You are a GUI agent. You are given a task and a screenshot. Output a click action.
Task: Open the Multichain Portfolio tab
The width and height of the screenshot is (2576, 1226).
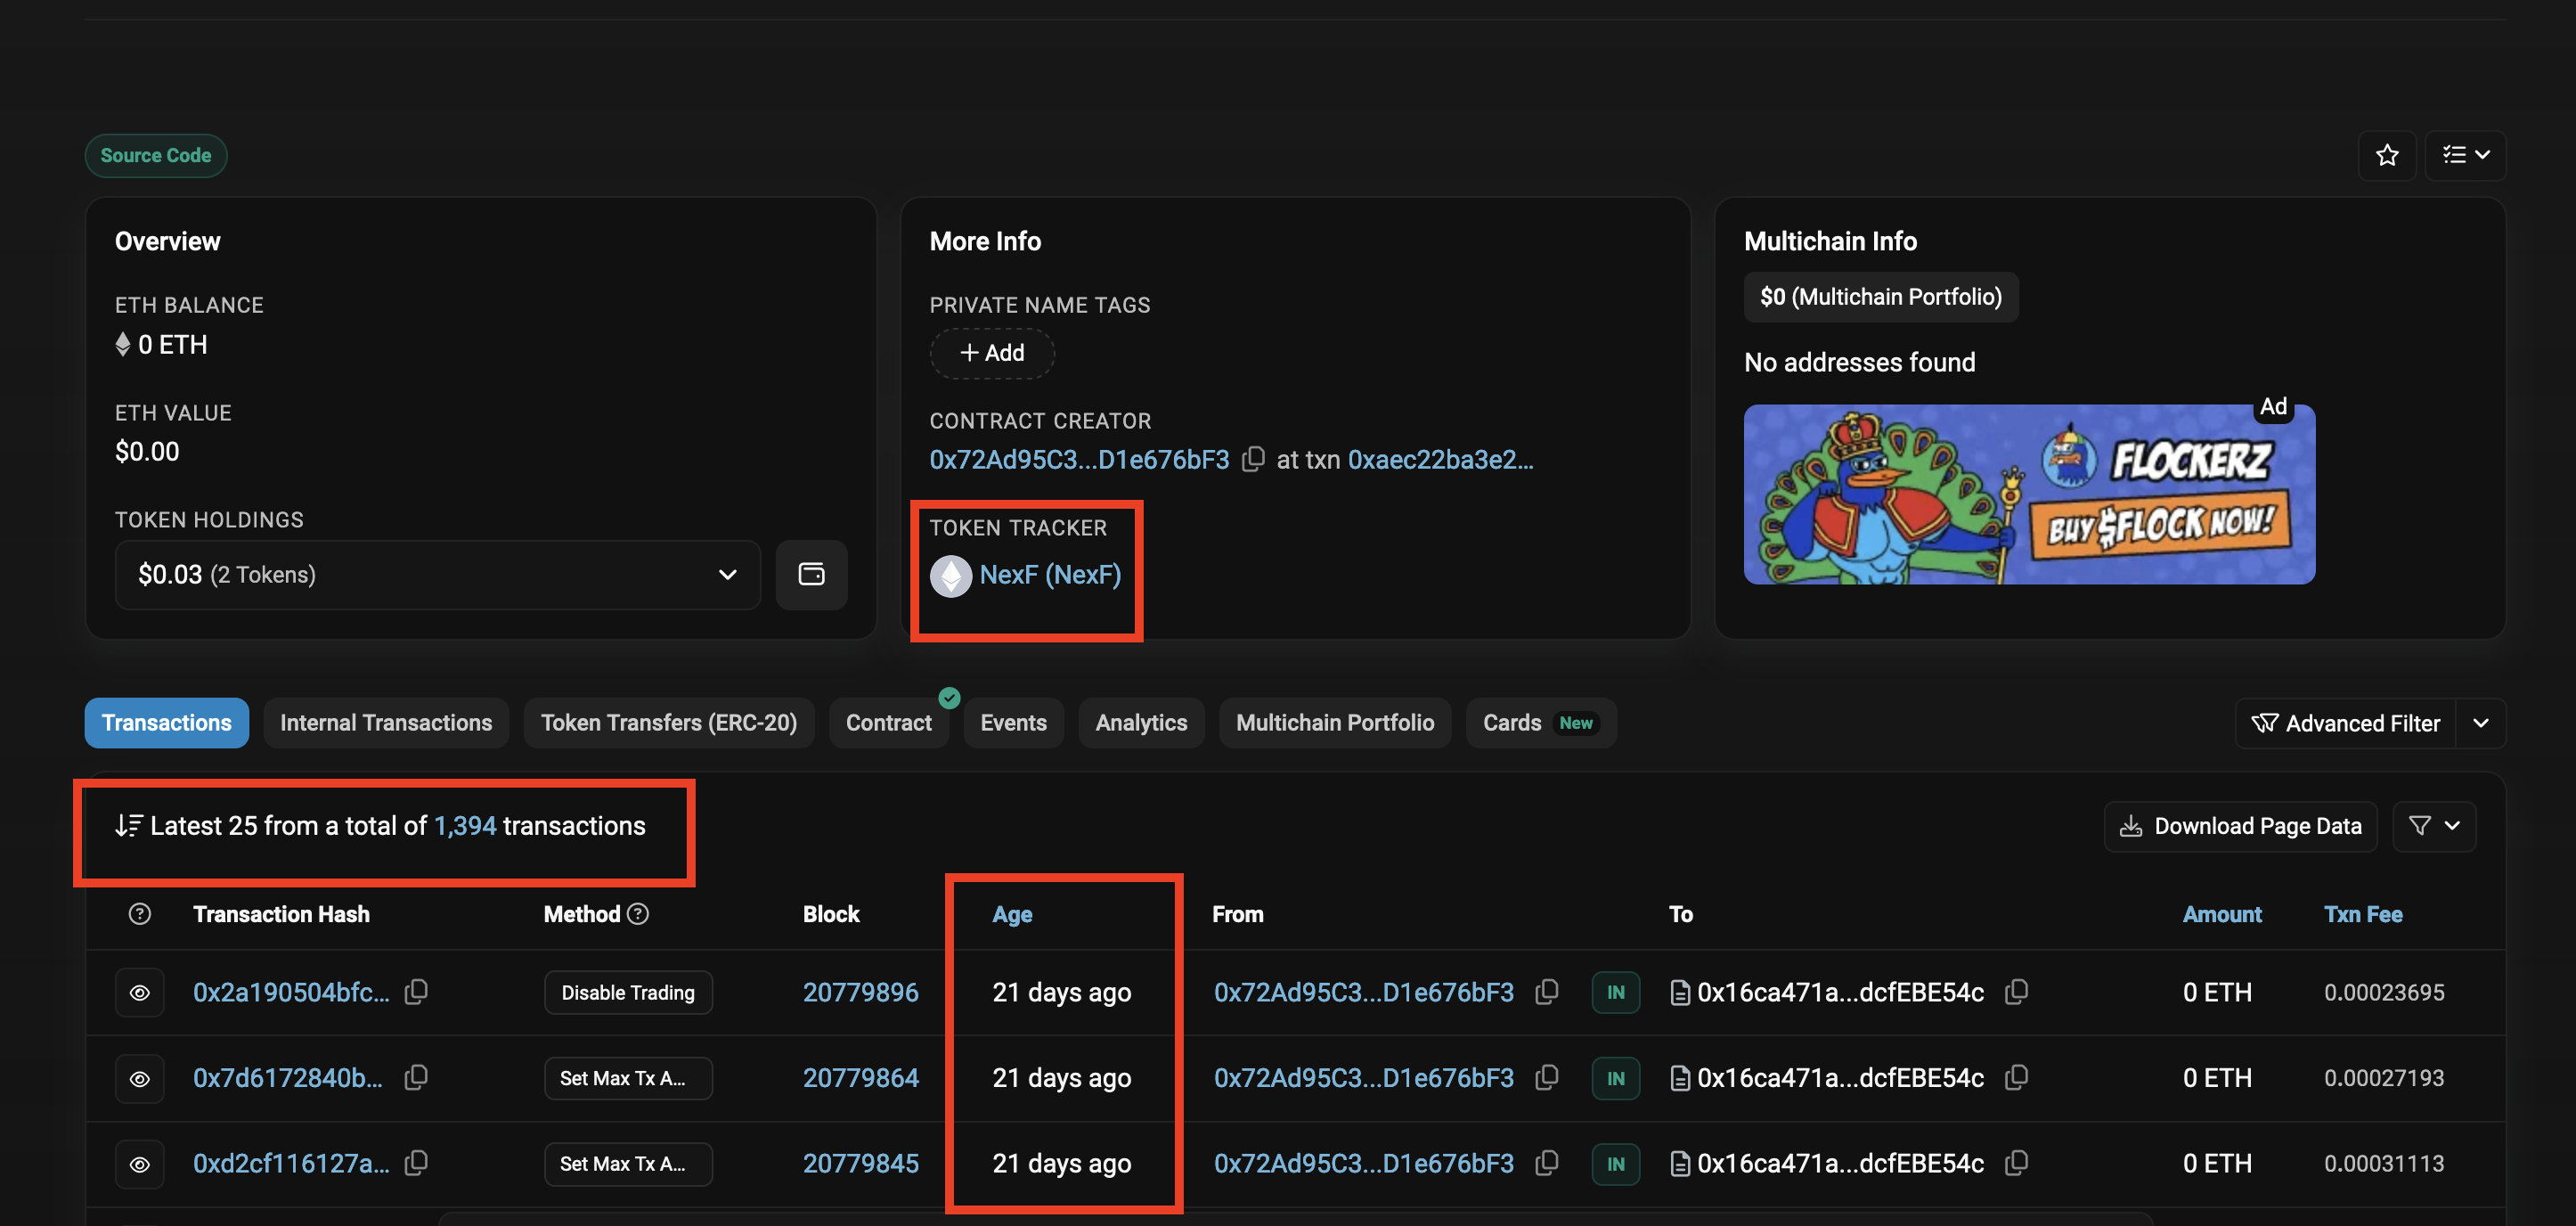point(1334,723)
